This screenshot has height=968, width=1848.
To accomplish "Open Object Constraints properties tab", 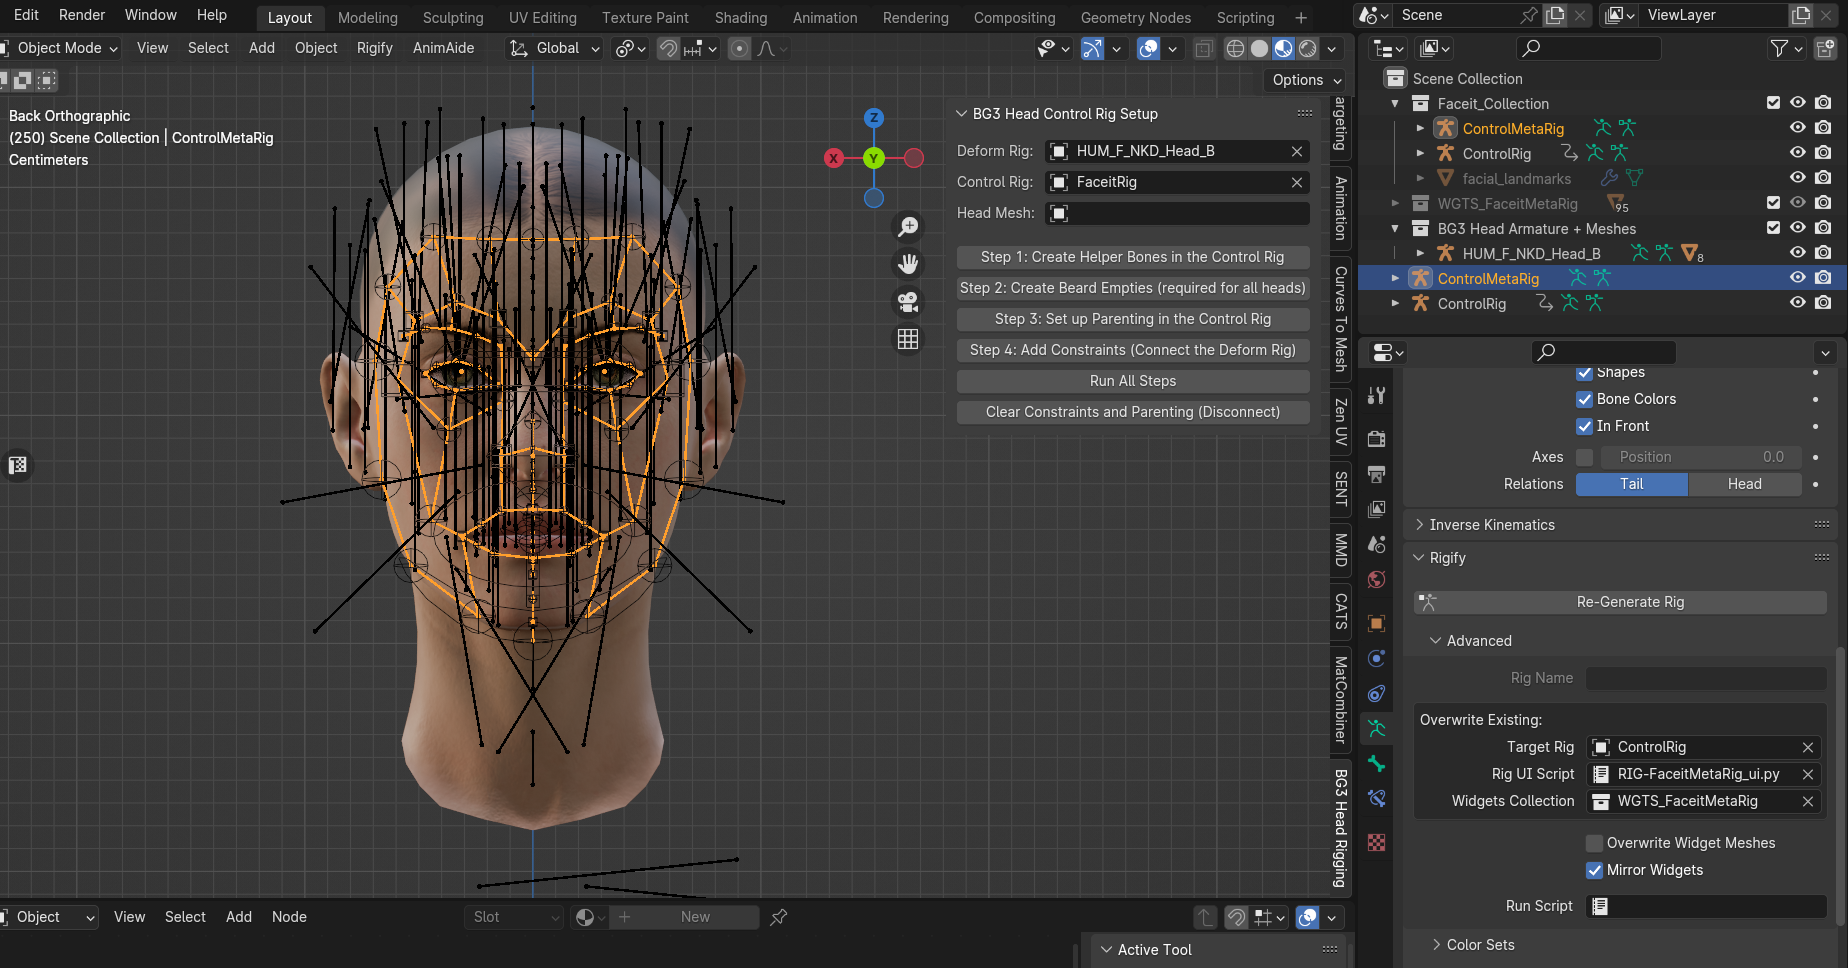I will pos(1377,693).
